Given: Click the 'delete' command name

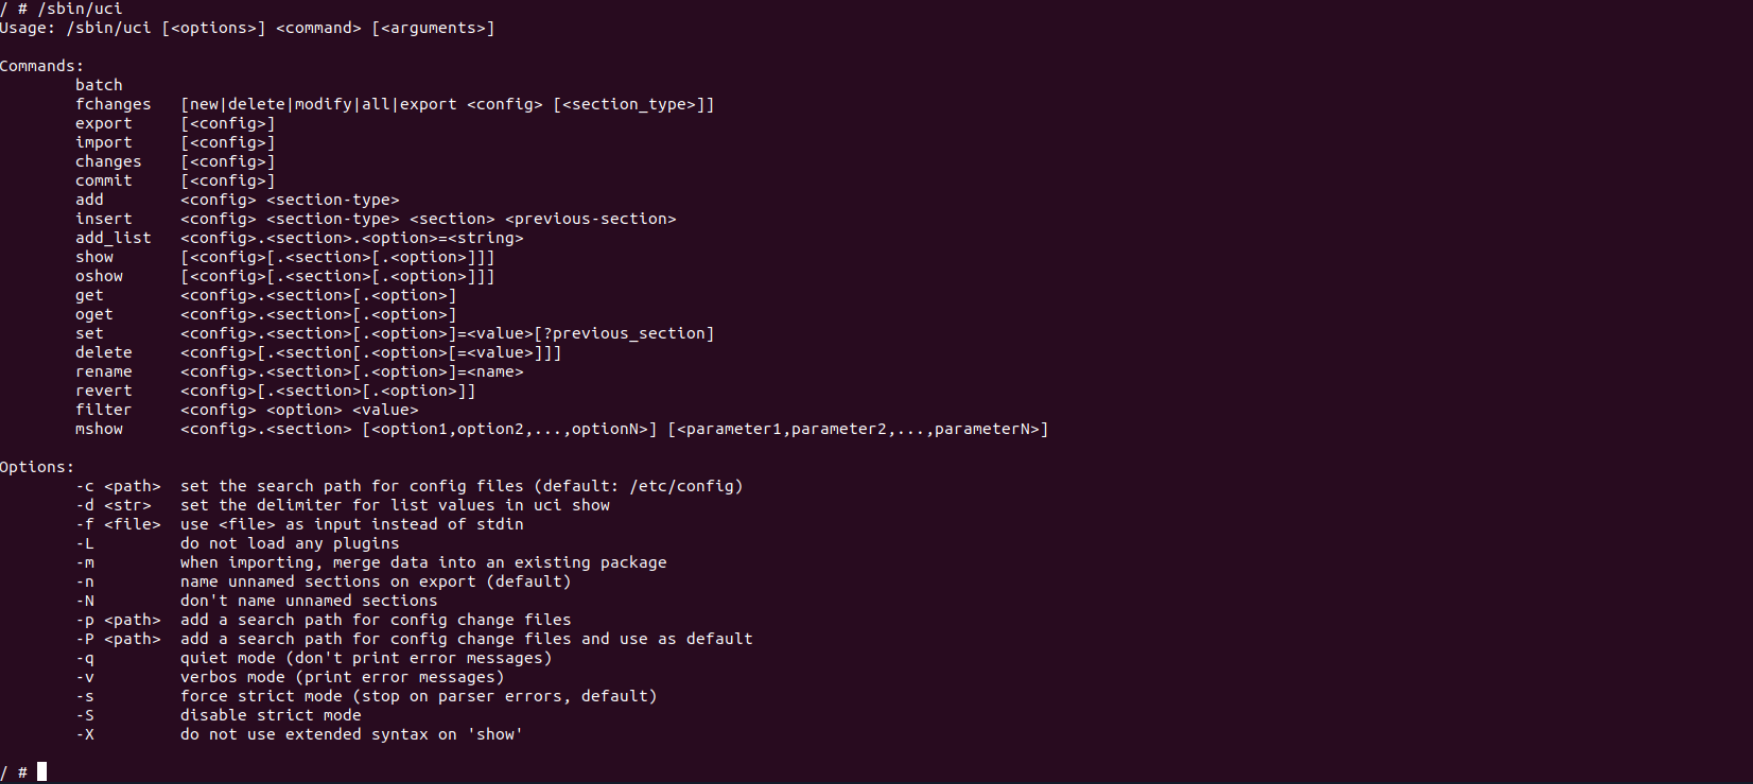Looking at the screenshot, I should point(103,353).
